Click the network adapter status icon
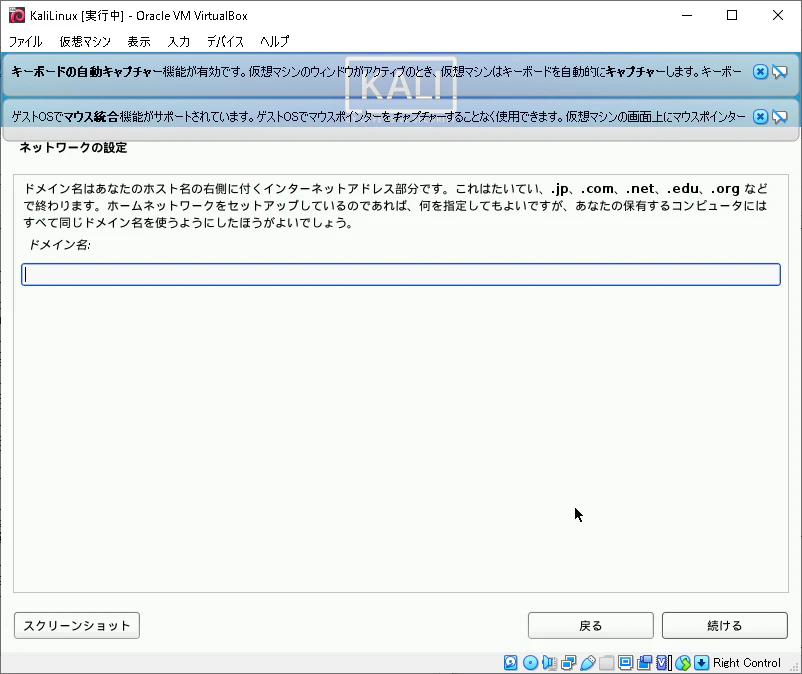This screenshot has height=674, width=802. (x=568, y=663)
